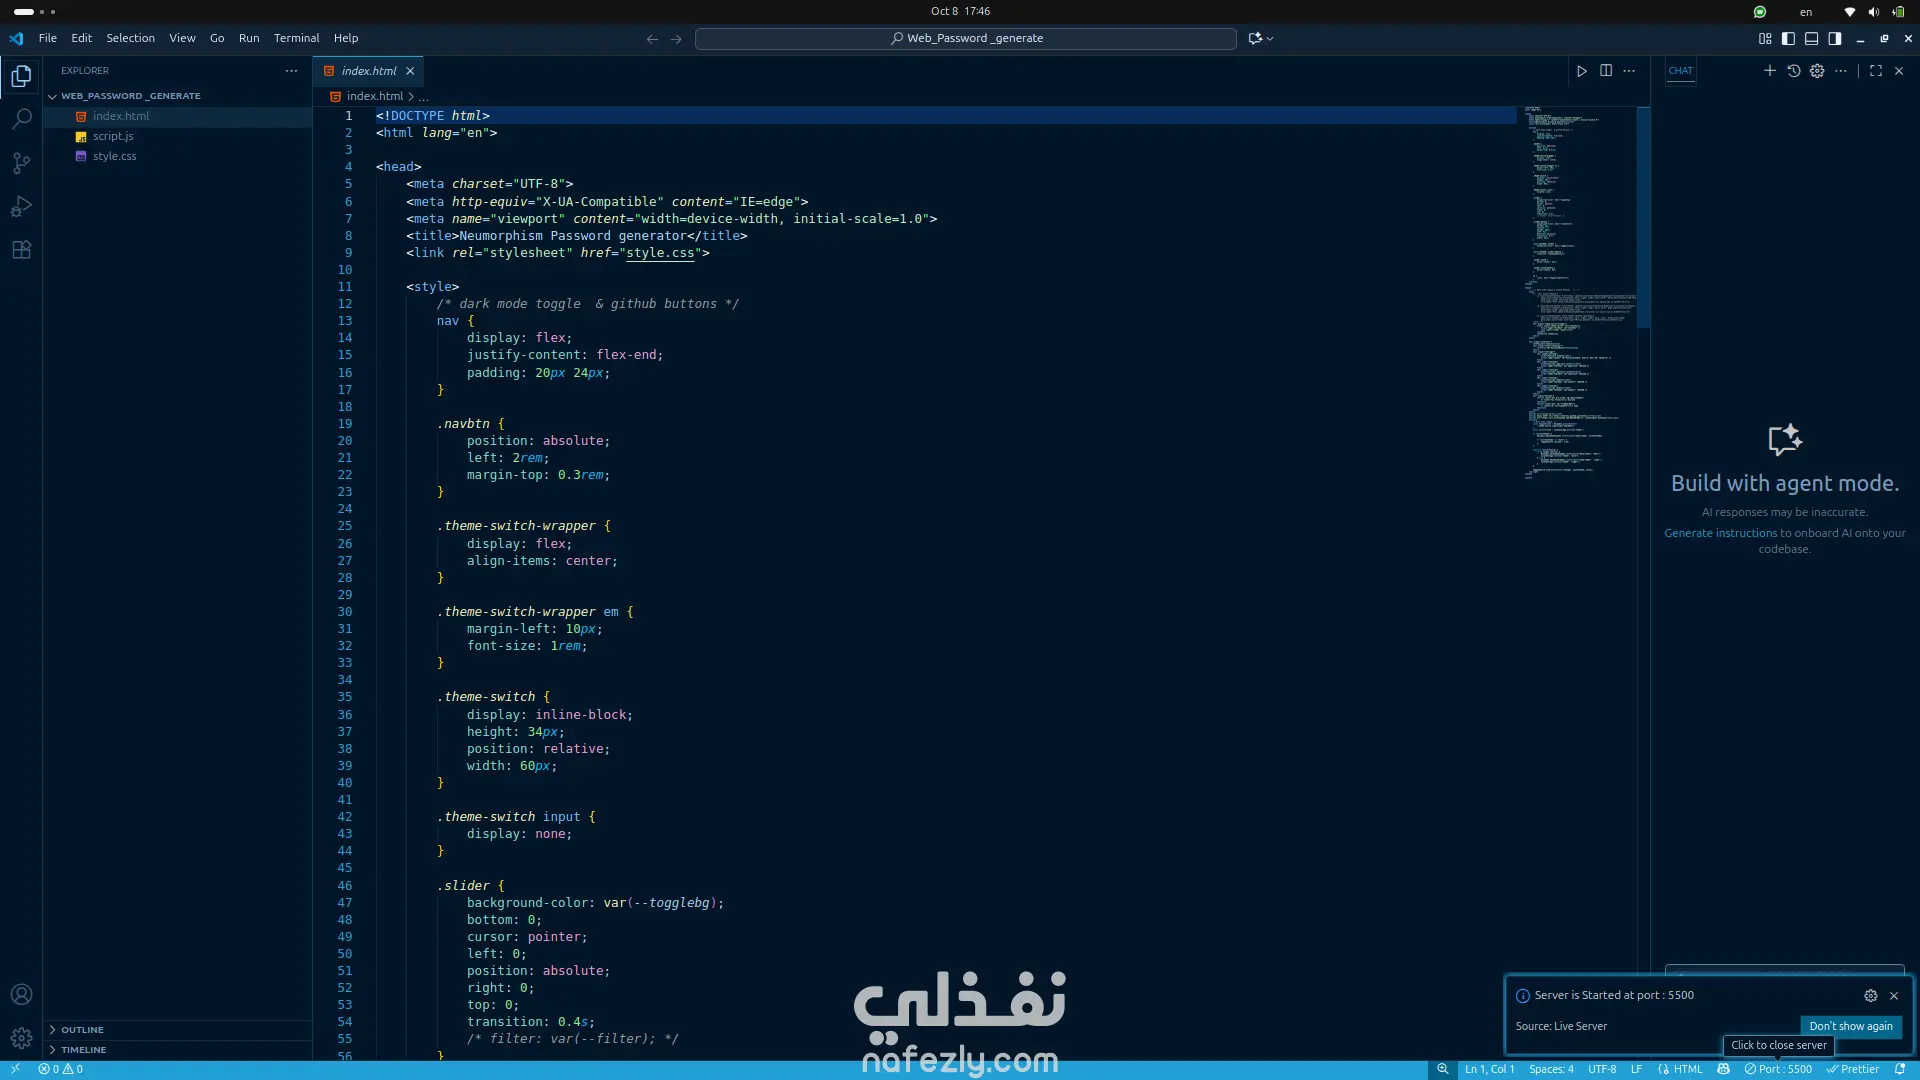This screenshot has height=1080, width=1920.
Task: Open the Manage gear in the activity bar
Action: [21, 1038]
